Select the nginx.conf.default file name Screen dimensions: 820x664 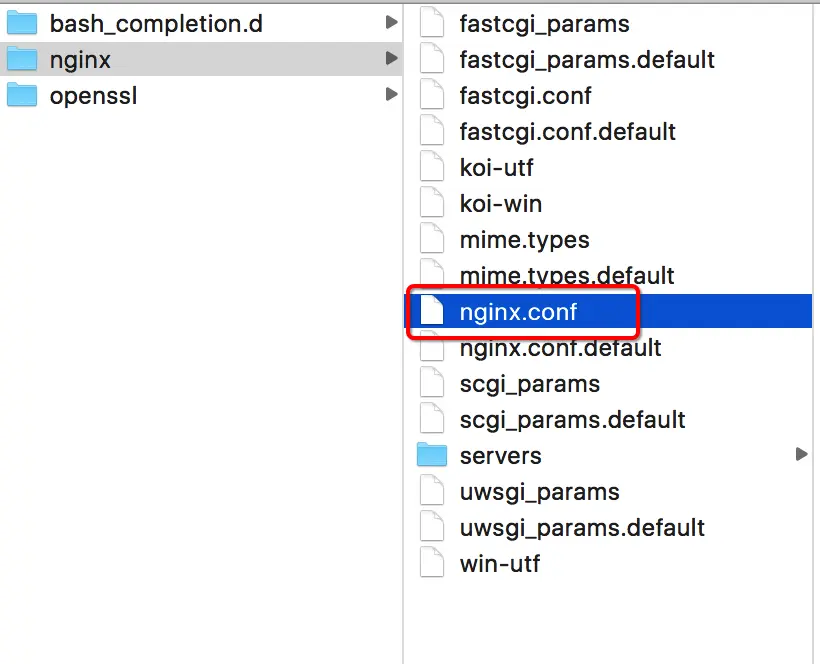[x=560, y=348]
